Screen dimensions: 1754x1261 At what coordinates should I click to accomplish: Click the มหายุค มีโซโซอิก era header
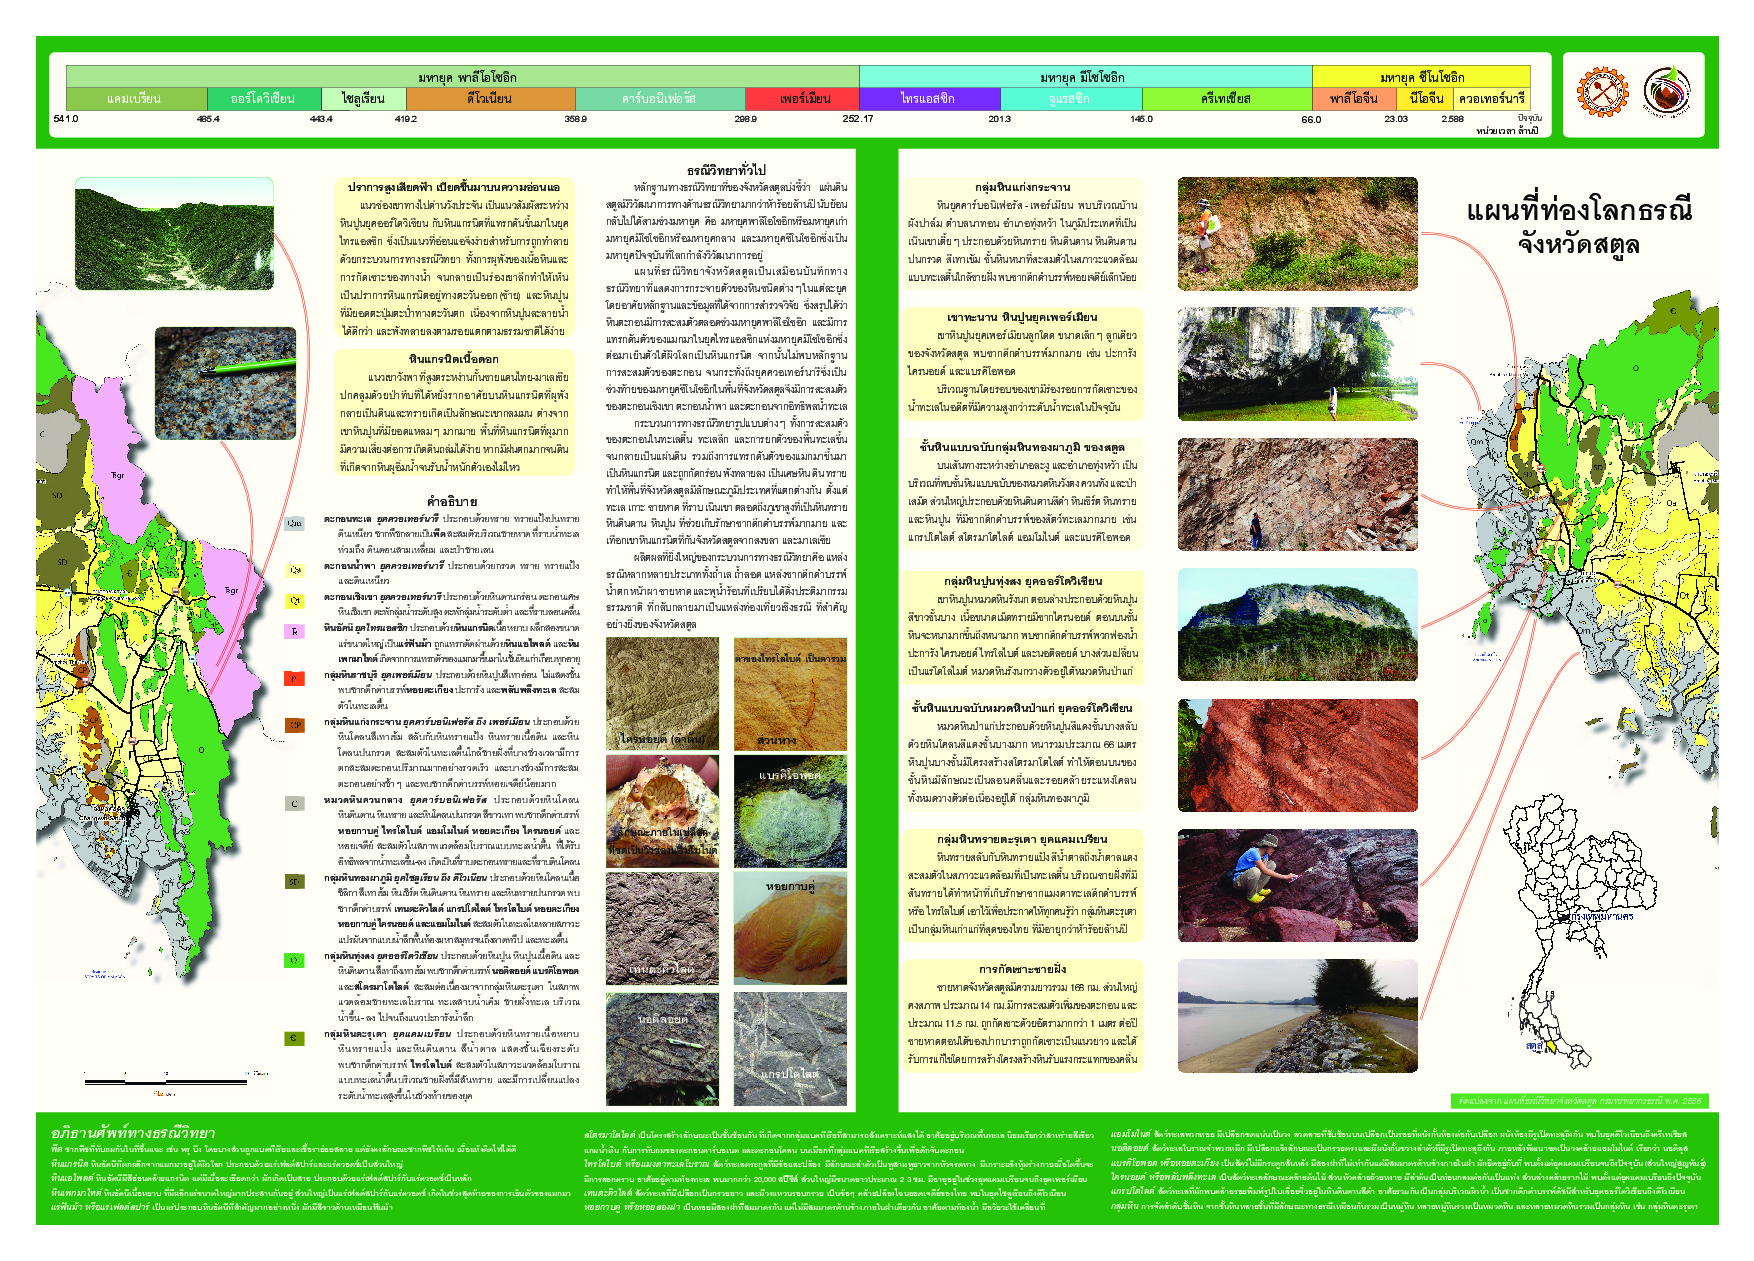coord(1085,77)
